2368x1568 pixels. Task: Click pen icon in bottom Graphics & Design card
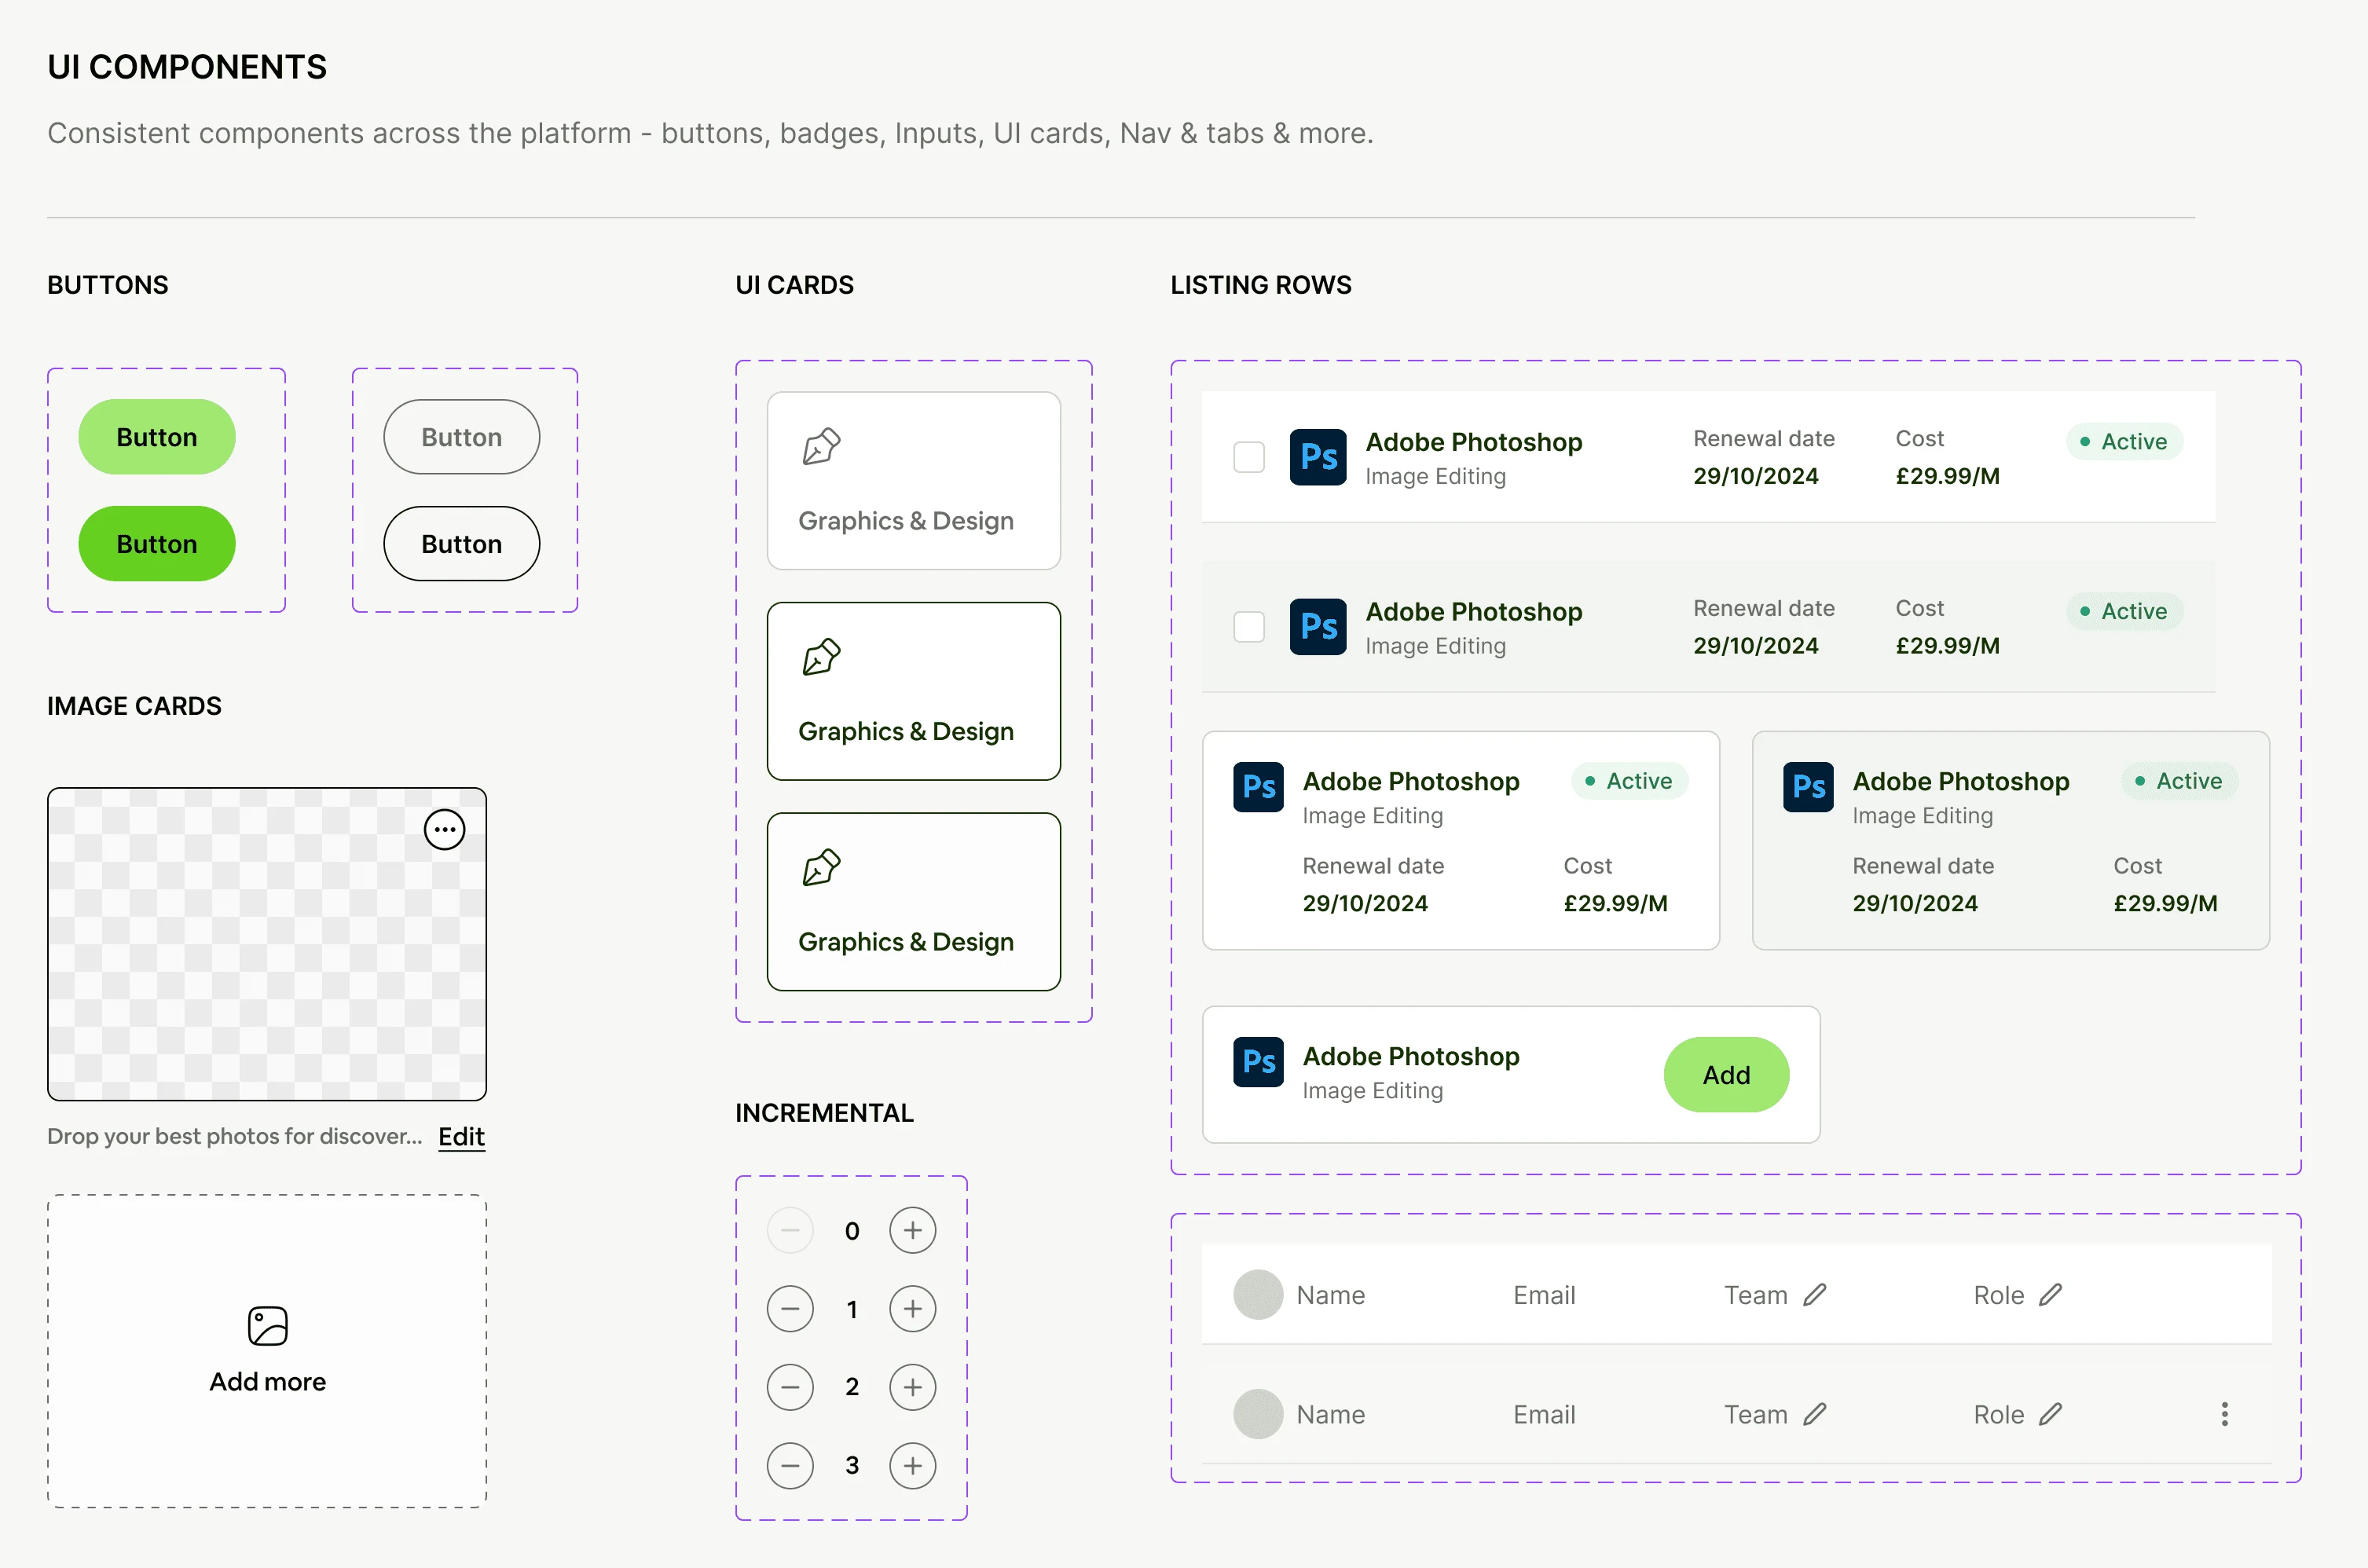tap(821, 868)
